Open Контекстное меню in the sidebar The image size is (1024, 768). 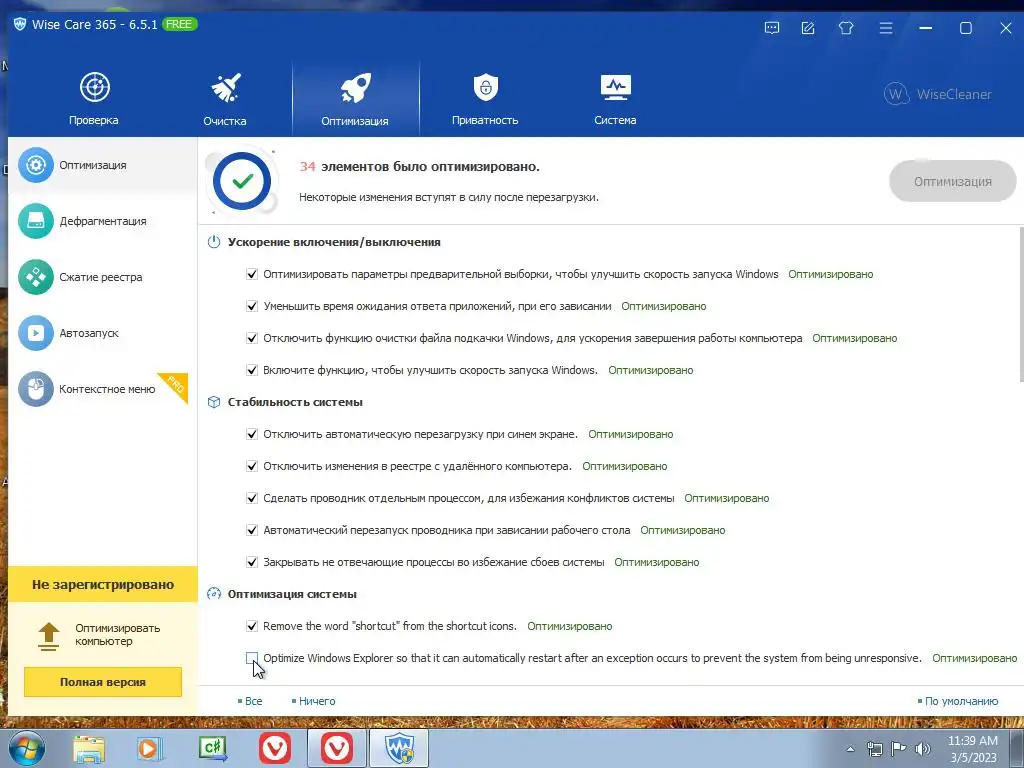pos(103,389)
